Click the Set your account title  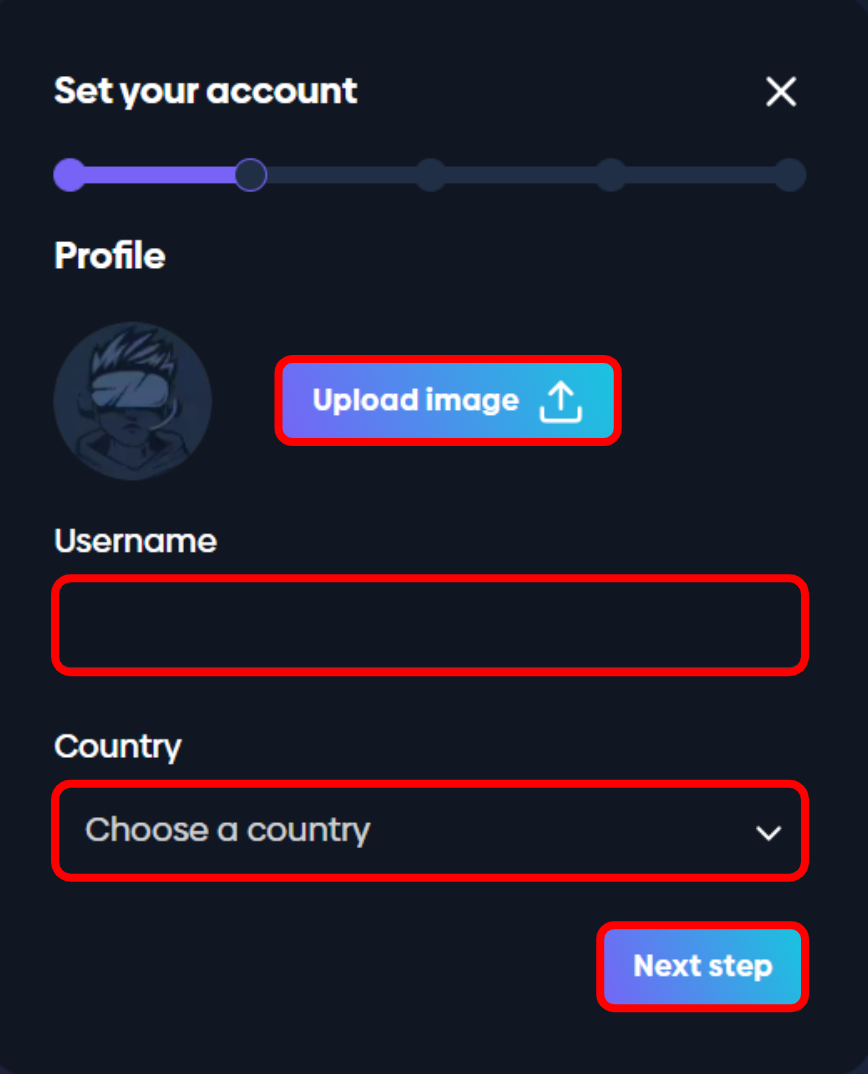205,91
